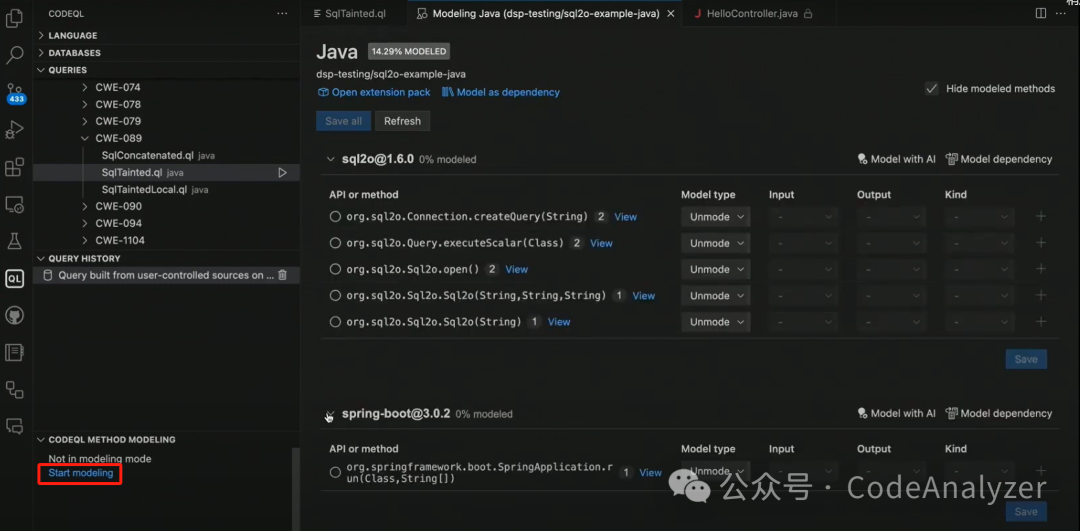Select the createQuery(String) method radio button

335,216
